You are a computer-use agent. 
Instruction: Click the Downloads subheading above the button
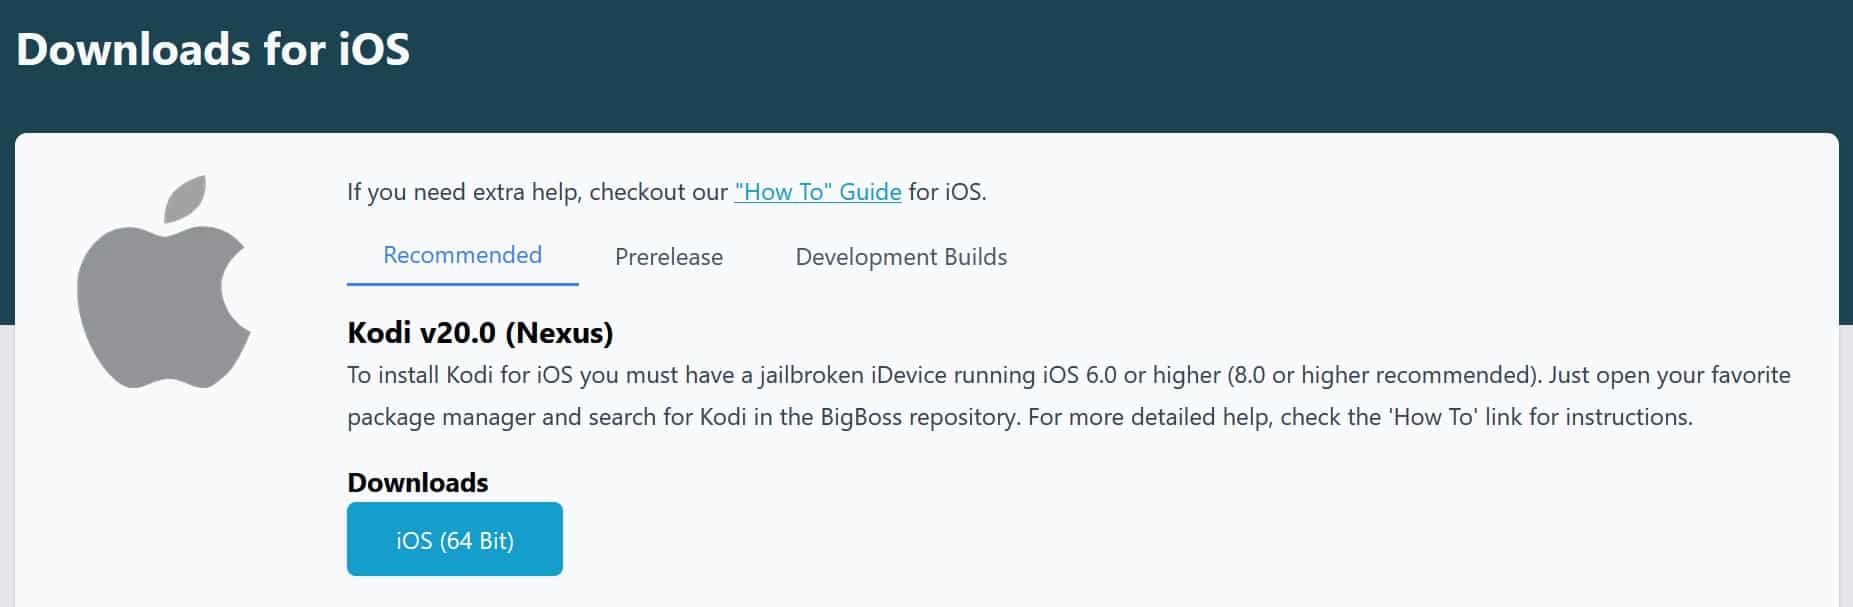(417, 482)
